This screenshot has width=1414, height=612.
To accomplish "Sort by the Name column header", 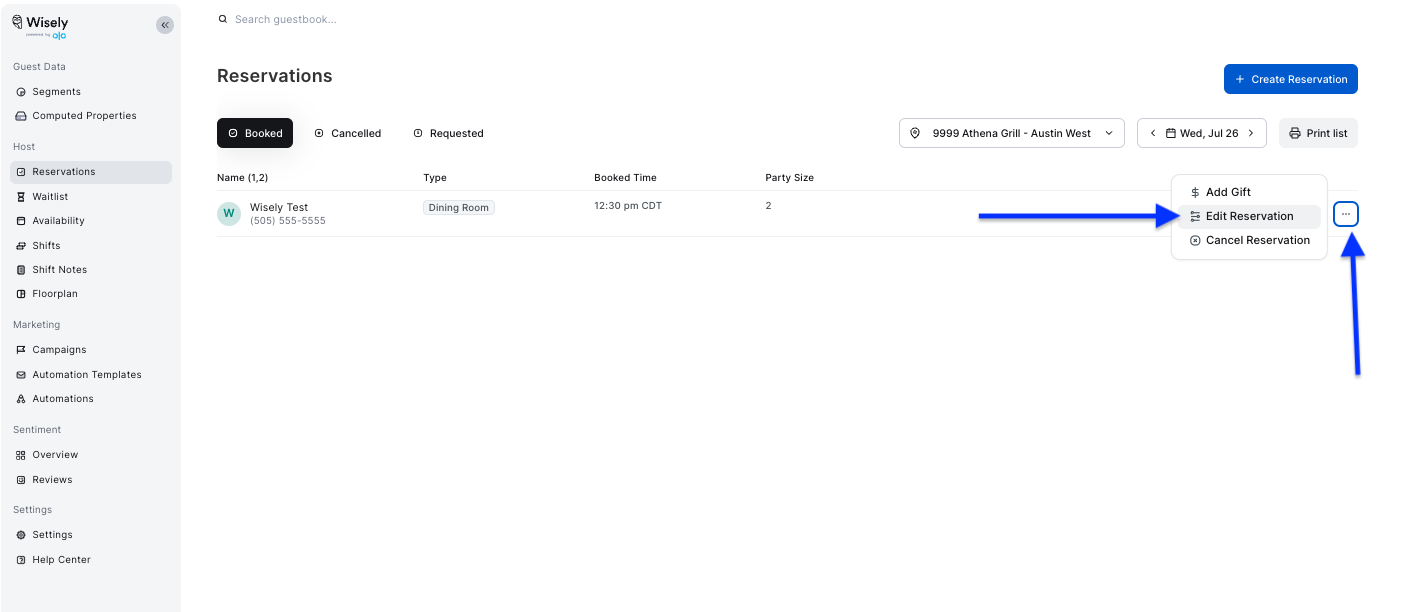I will [242, 178].
